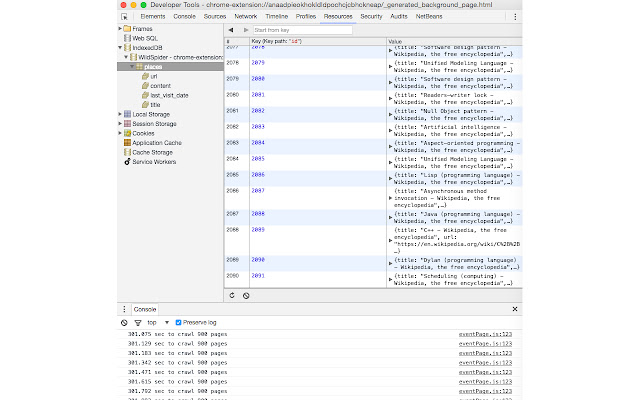This screenshot has width=640, height=400.
Task: Expand the Cookies tree node
Action: [x=121, y=132]
